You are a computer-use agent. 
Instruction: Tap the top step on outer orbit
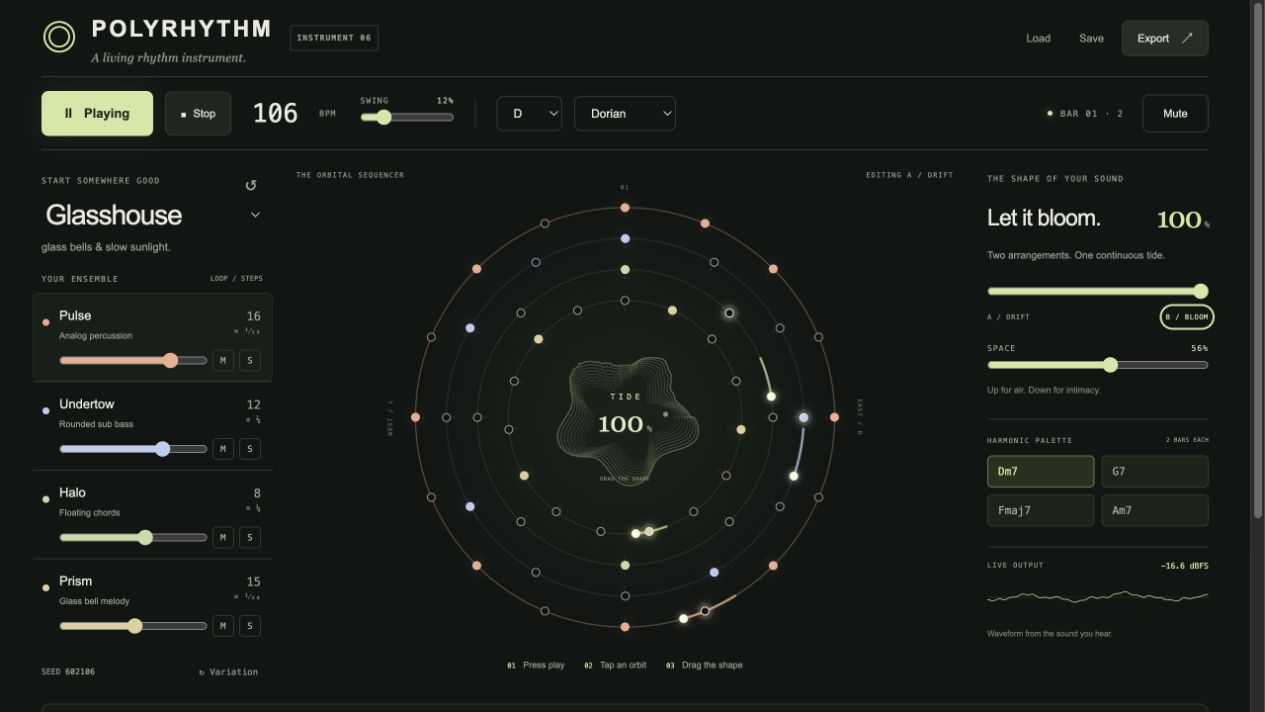(x=625, y=208)
